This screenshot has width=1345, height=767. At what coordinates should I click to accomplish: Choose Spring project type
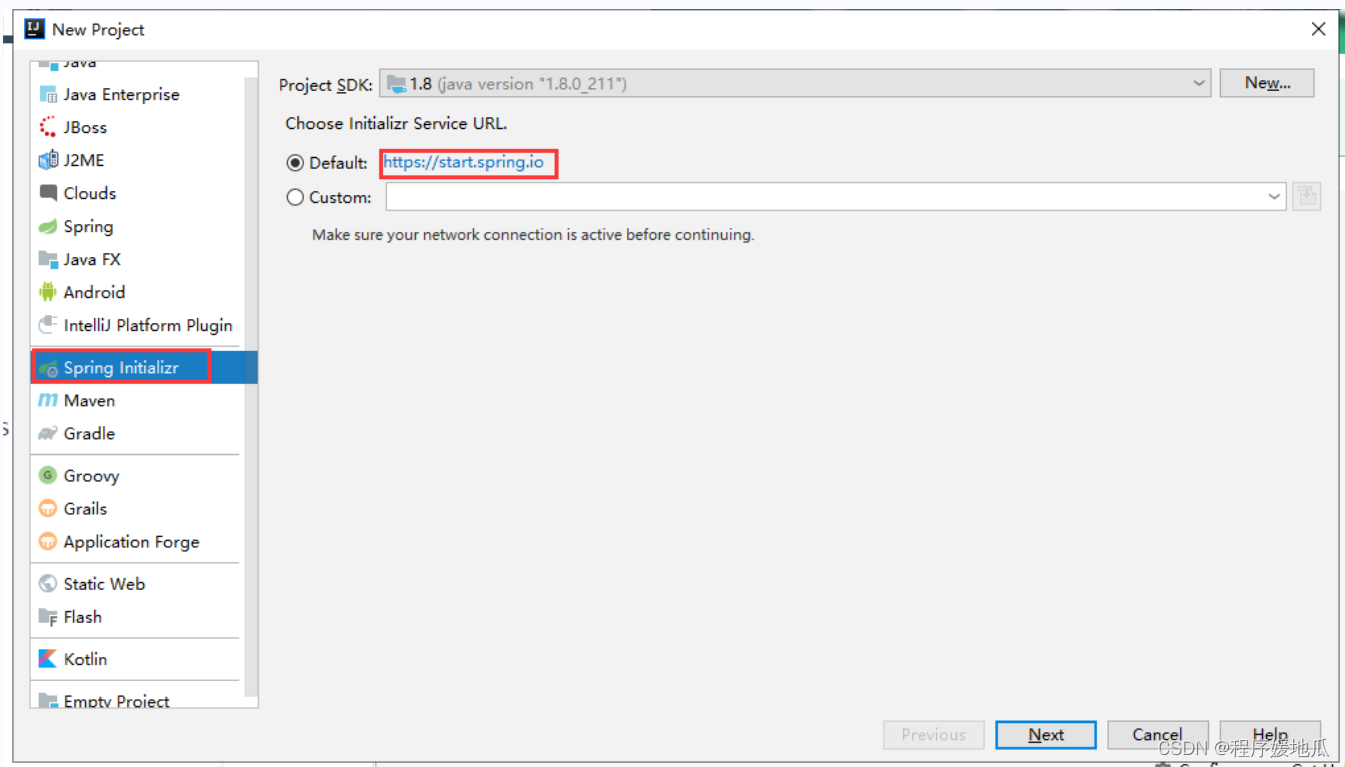point(135,227)
